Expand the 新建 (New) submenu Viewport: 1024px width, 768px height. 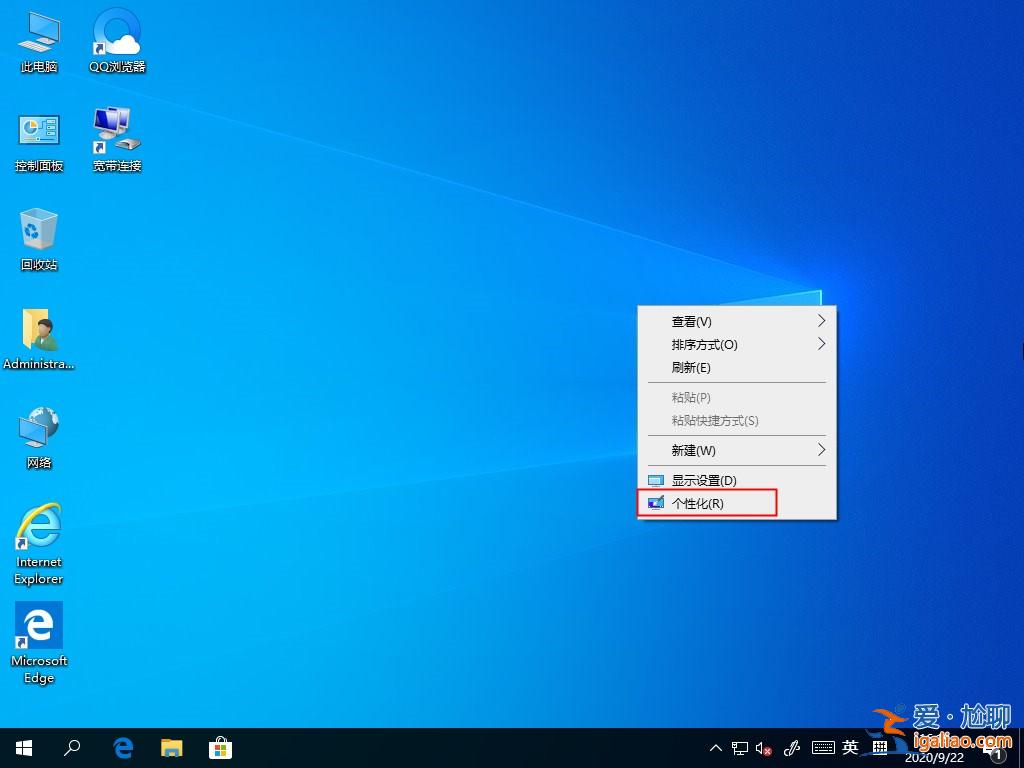point(735,450)
